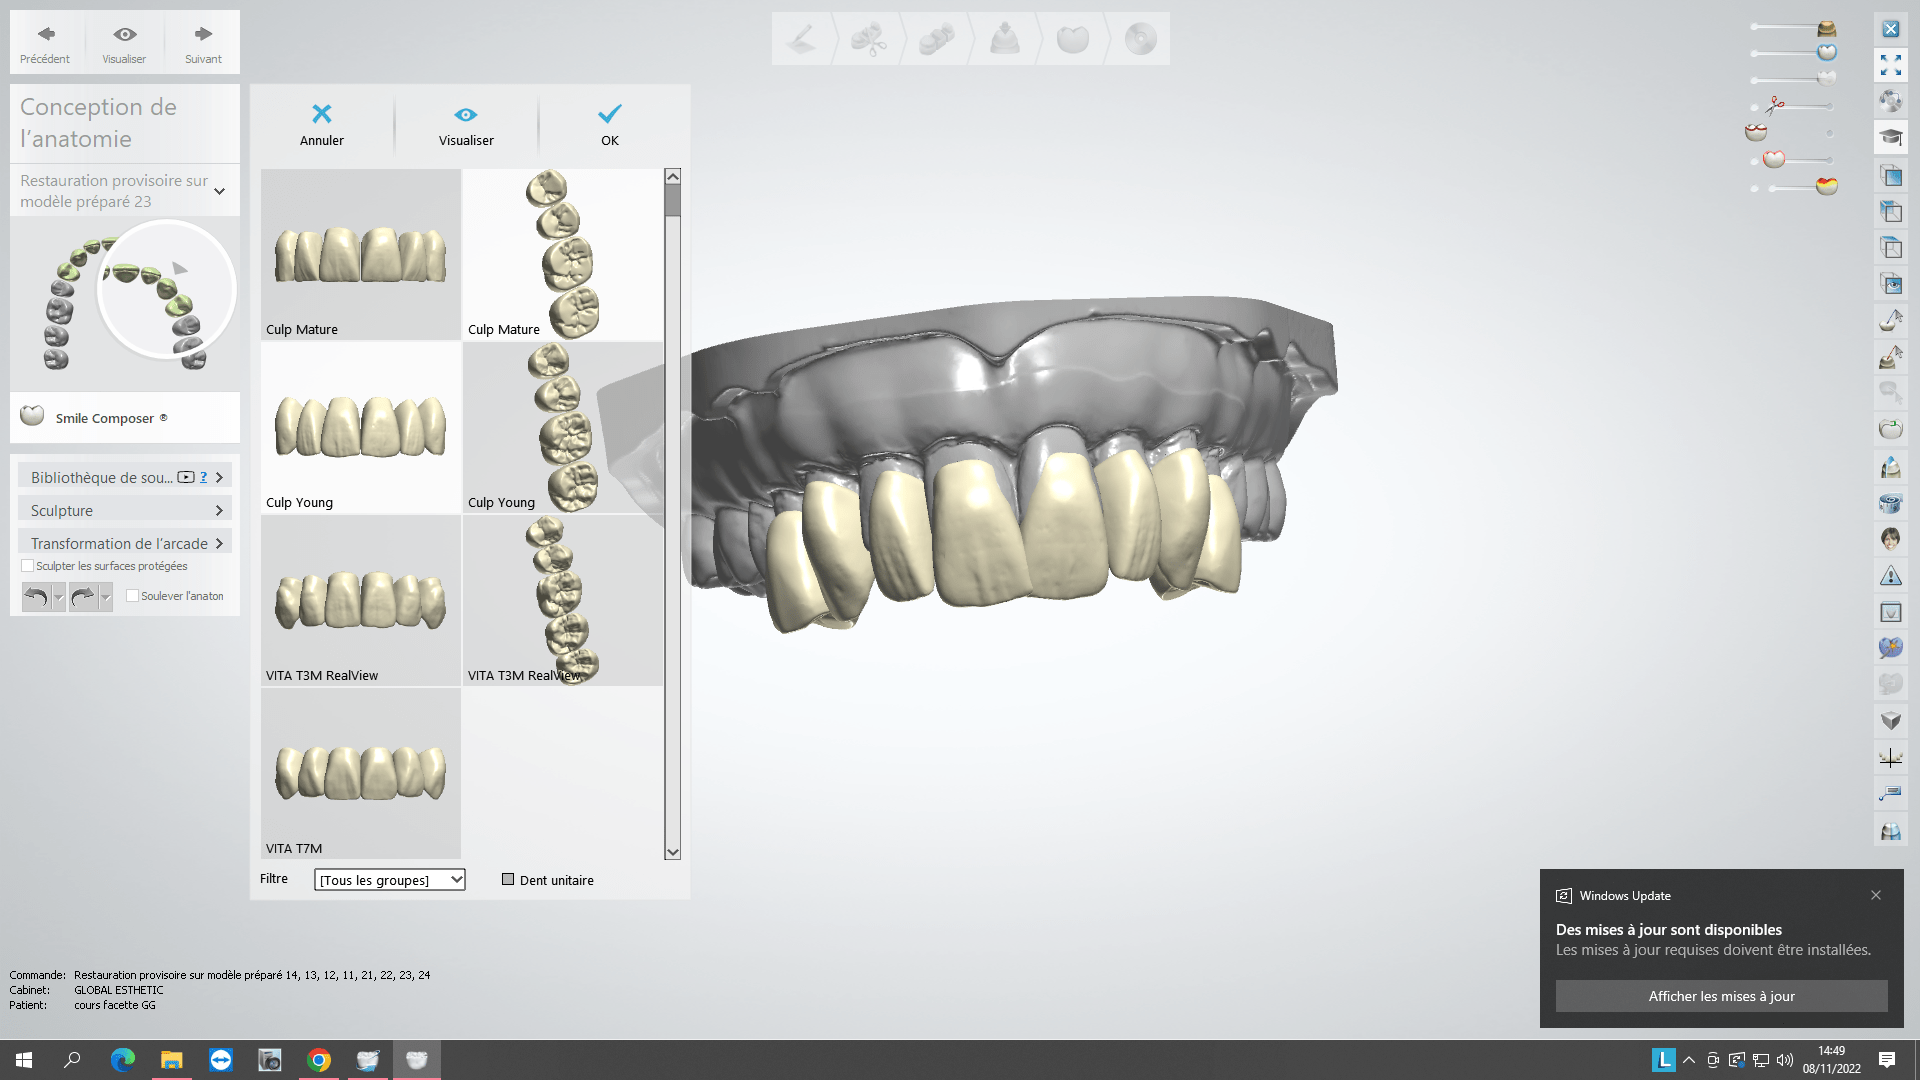Click OK to confirm library
Screen dimensions: 1920x1080
click(x=609, y=124)
